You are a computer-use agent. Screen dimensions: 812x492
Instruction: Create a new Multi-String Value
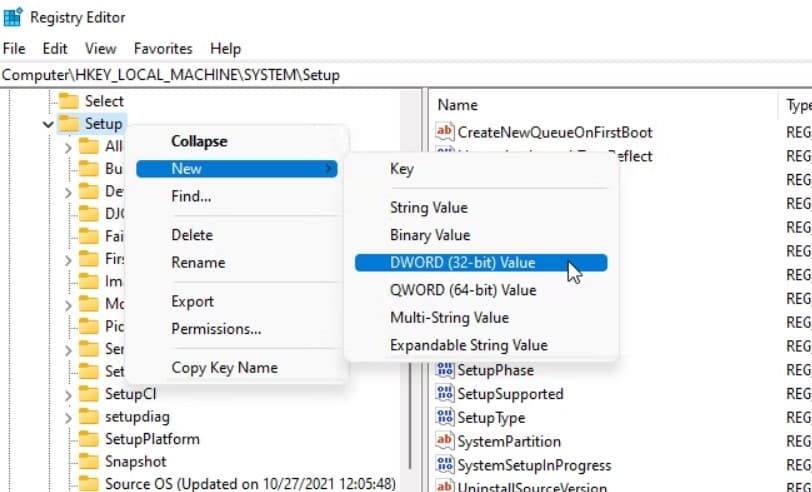click(x=449, y=317)
